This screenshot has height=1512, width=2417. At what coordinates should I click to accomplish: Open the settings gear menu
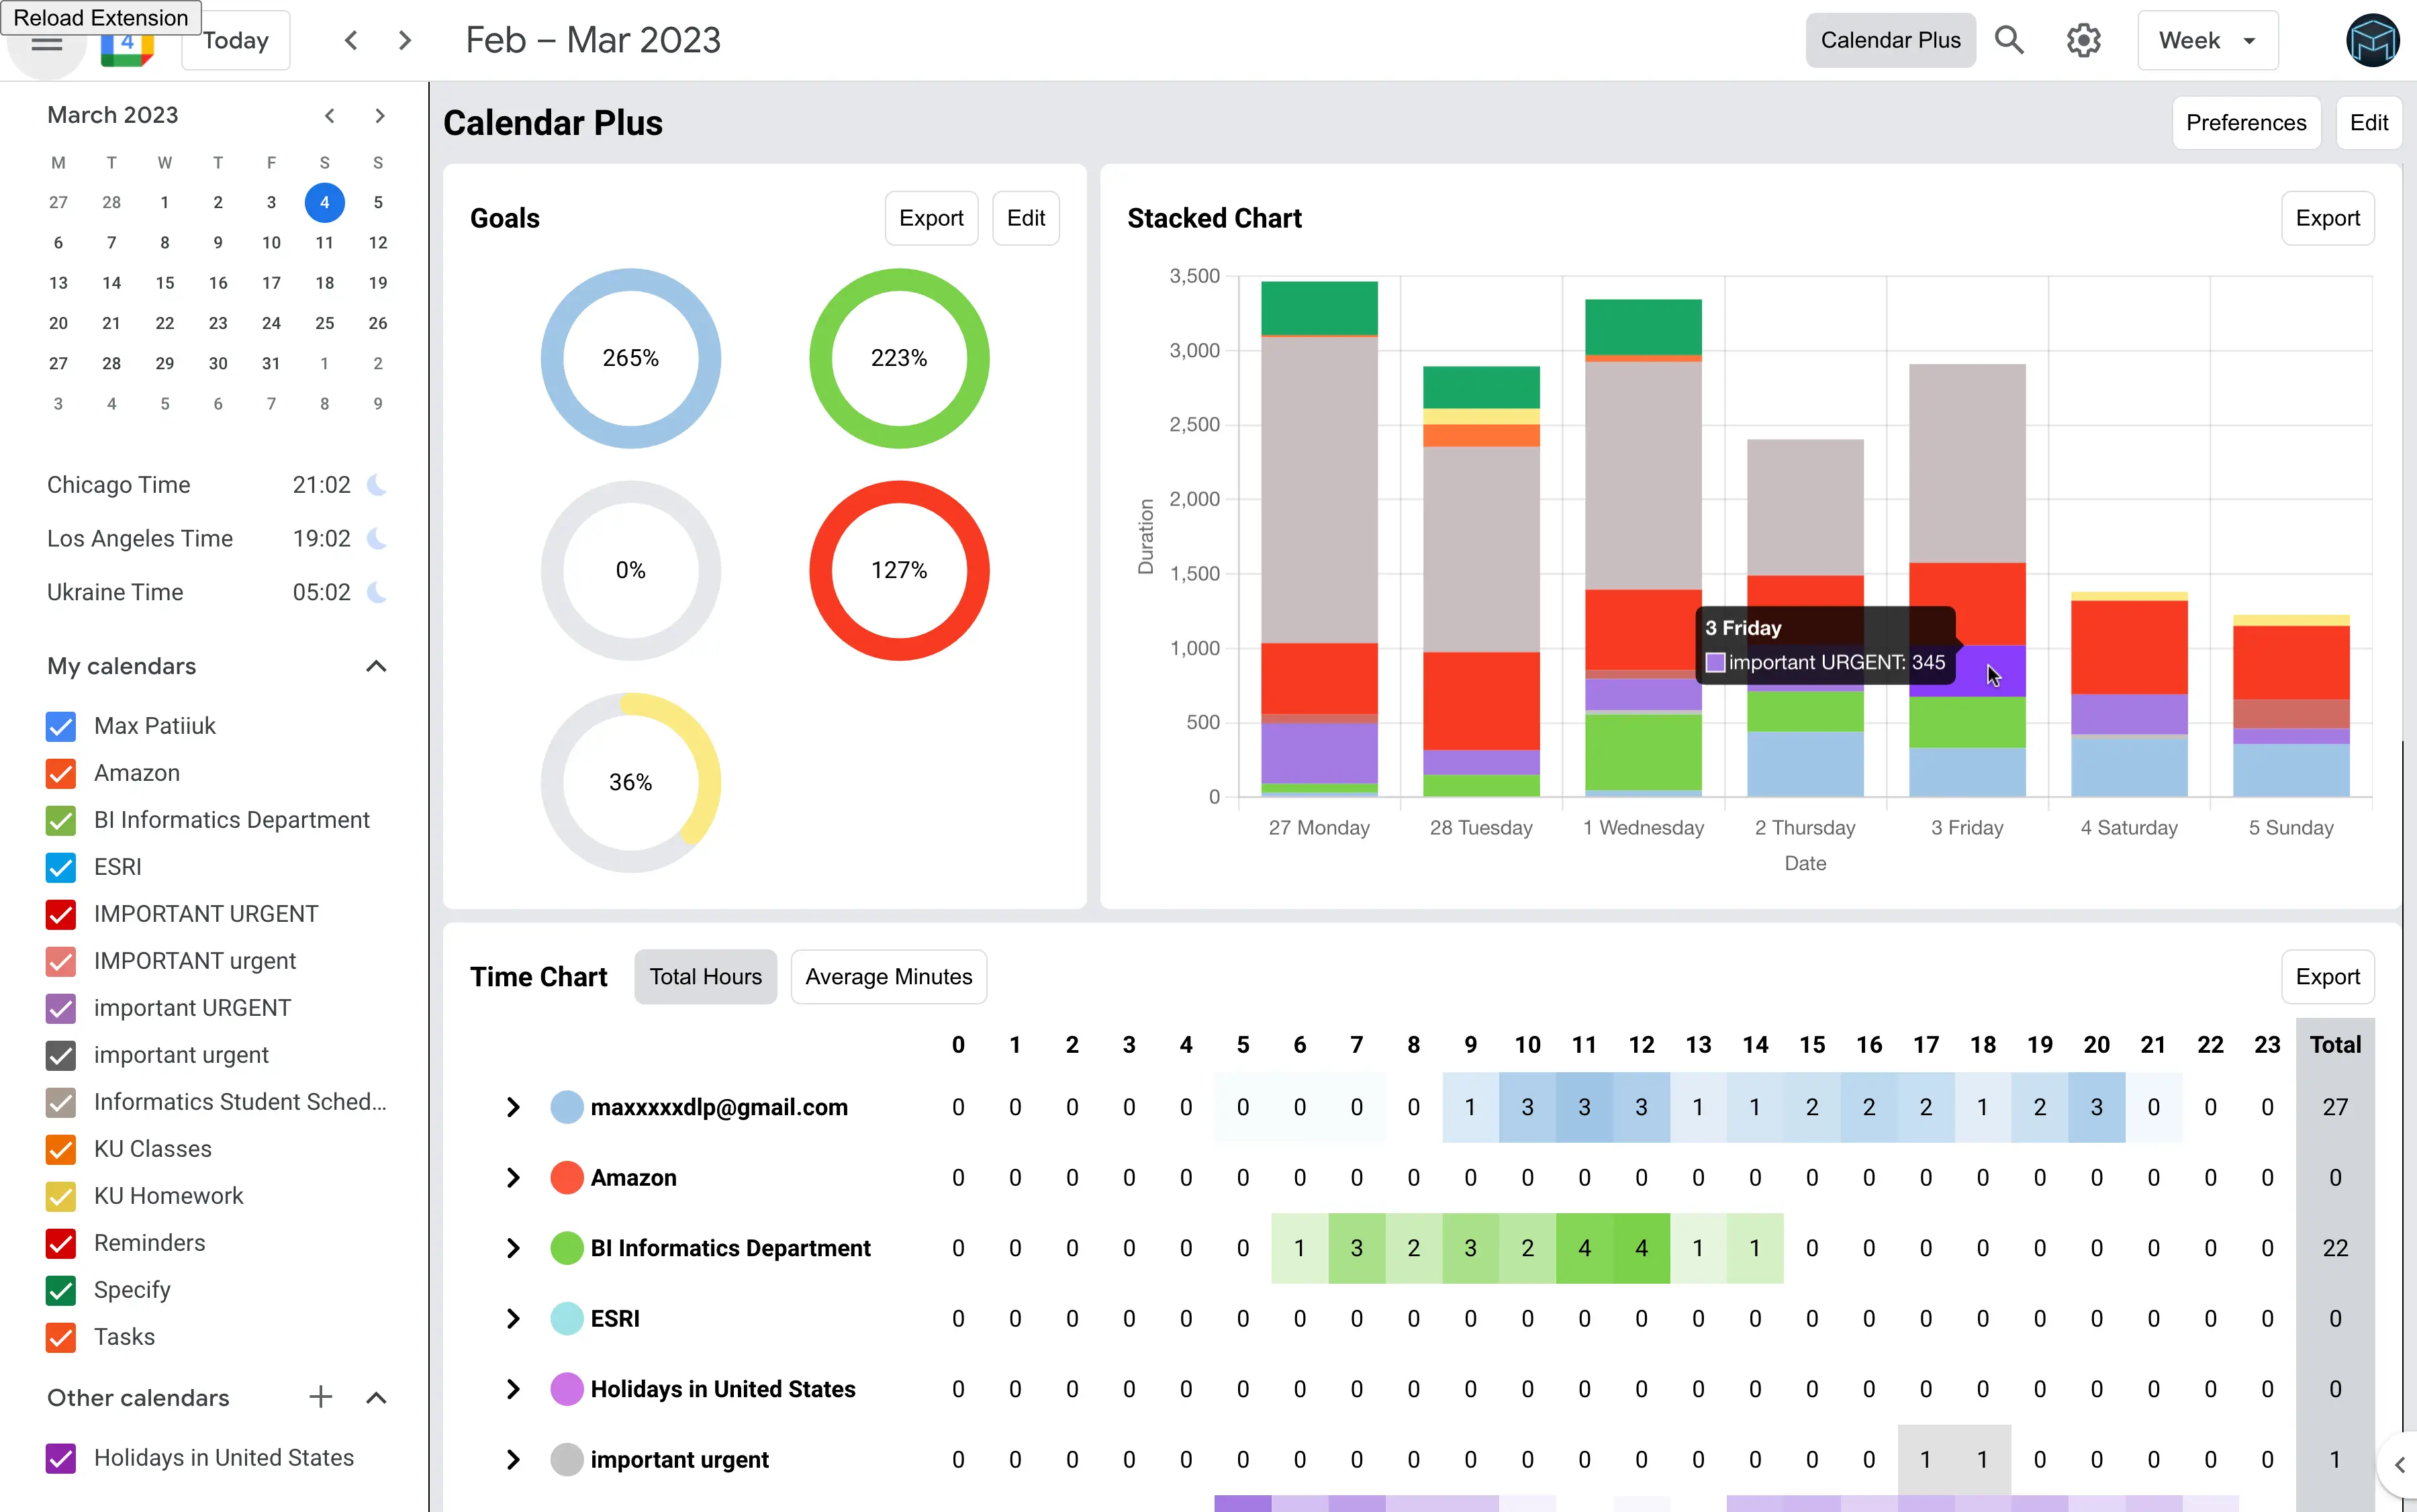point(2083,40)
